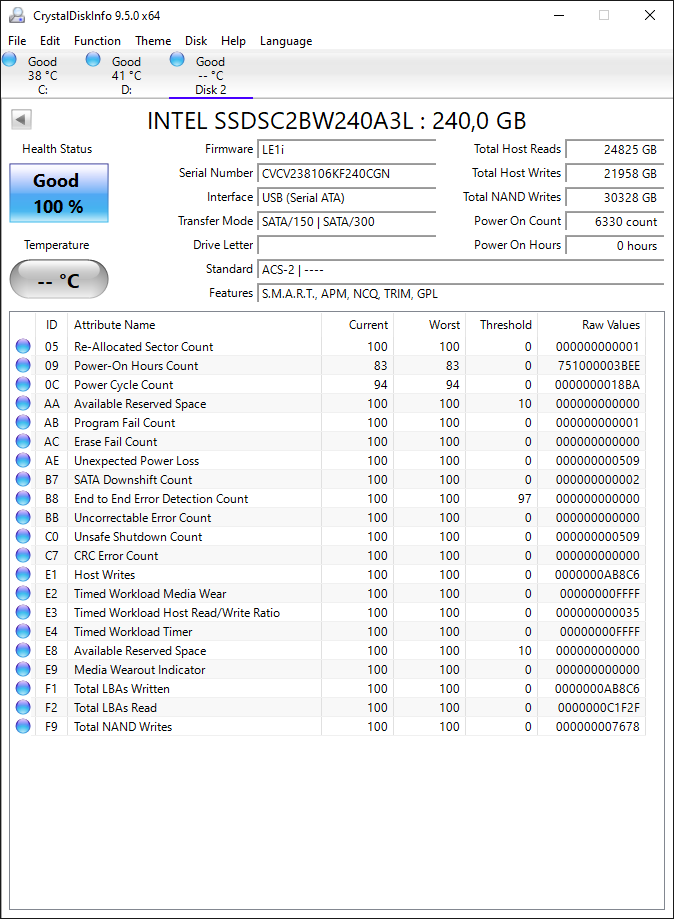Click status orb for Host Writes
This screenshot has height=919, width=674.
[x=23, y=574]
